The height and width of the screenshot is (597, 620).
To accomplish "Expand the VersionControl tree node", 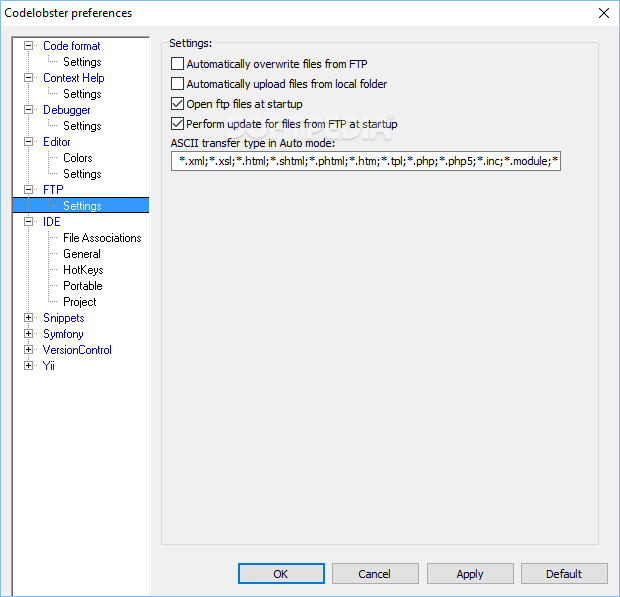I will tap(28, 350).
